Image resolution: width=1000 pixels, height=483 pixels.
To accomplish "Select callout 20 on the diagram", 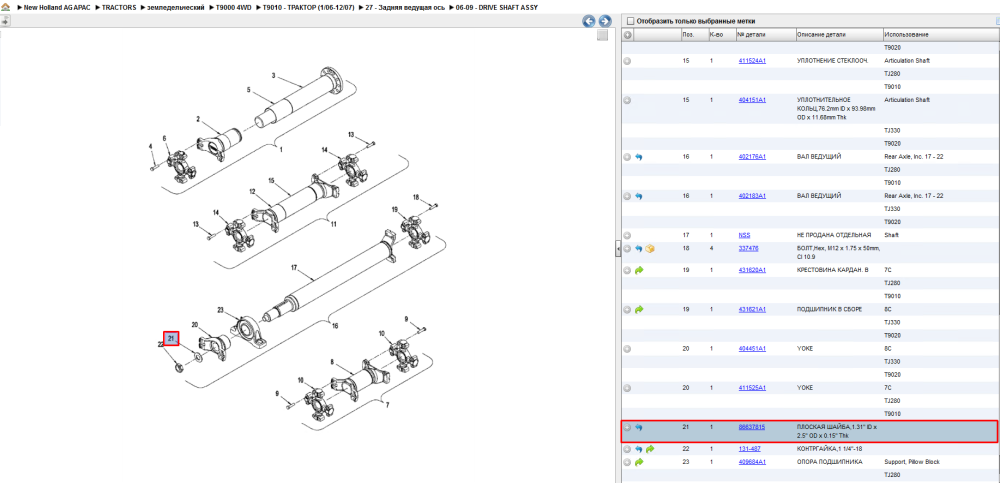I will 195,325.
